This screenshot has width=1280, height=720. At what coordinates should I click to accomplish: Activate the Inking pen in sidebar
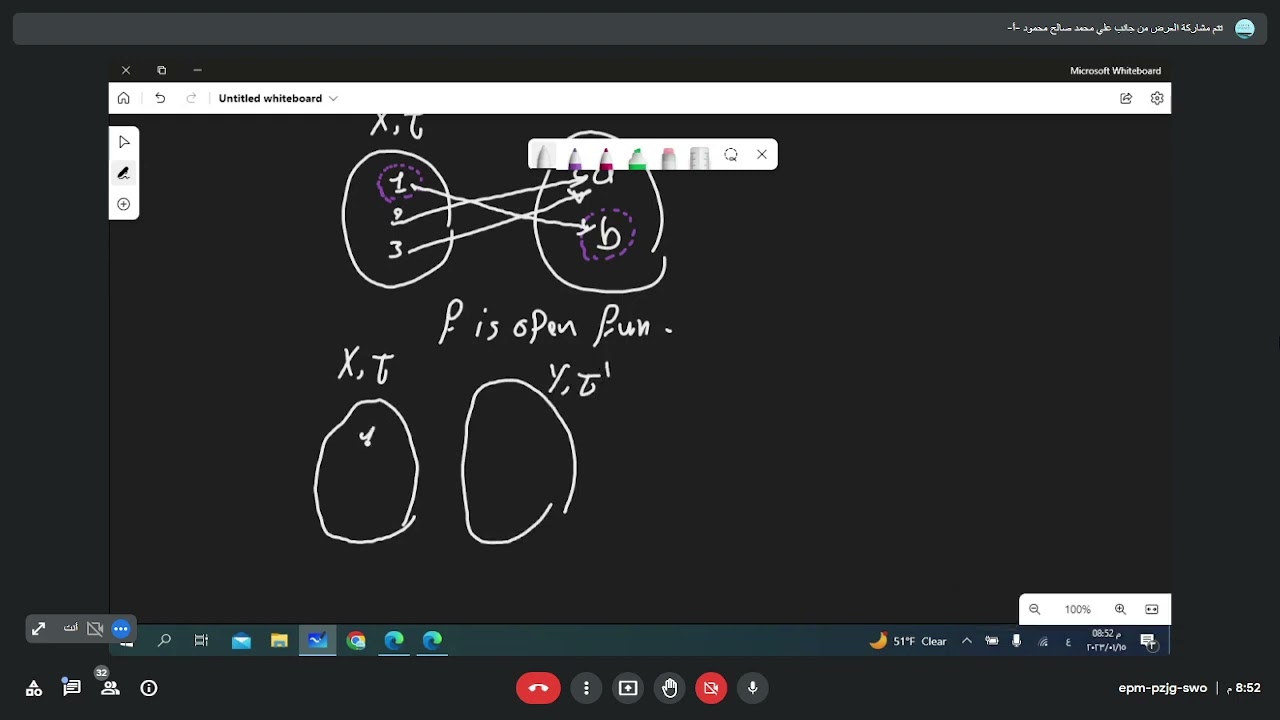click(x=124, y=173)
